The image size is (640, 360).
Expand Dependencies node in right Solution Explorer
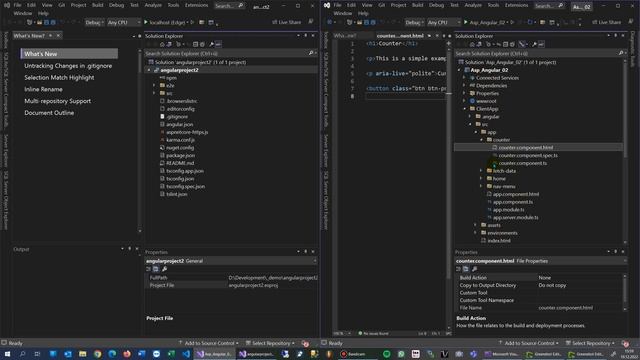(x=464, y=86)
